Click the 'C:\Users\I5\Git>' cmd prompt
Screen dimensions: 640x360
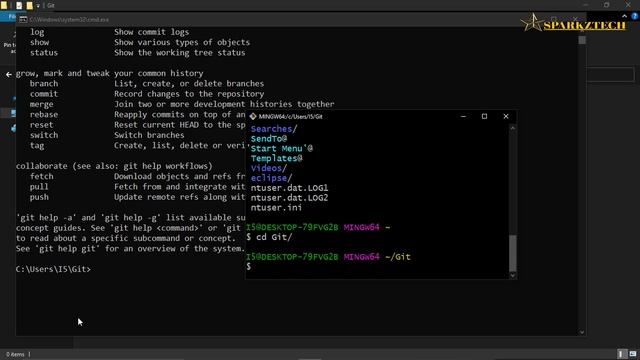point(53,269)
